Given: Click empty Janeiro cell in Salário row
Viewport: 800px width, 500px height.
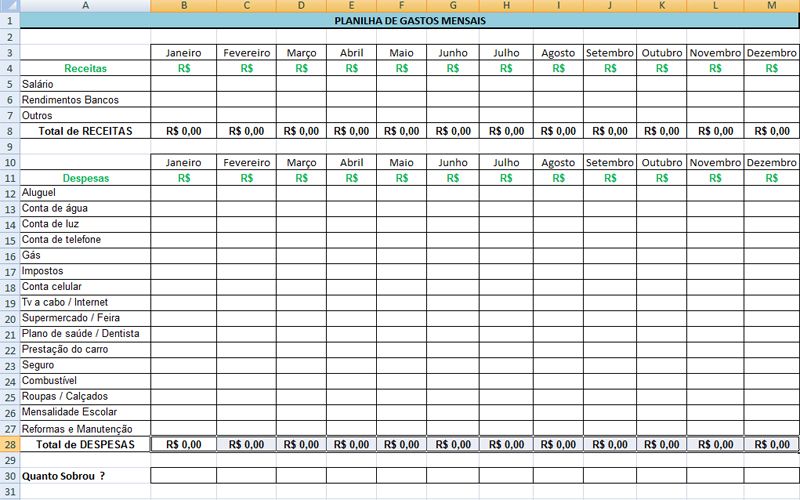Looking at the screenshot, I should [x=184, y=84].
